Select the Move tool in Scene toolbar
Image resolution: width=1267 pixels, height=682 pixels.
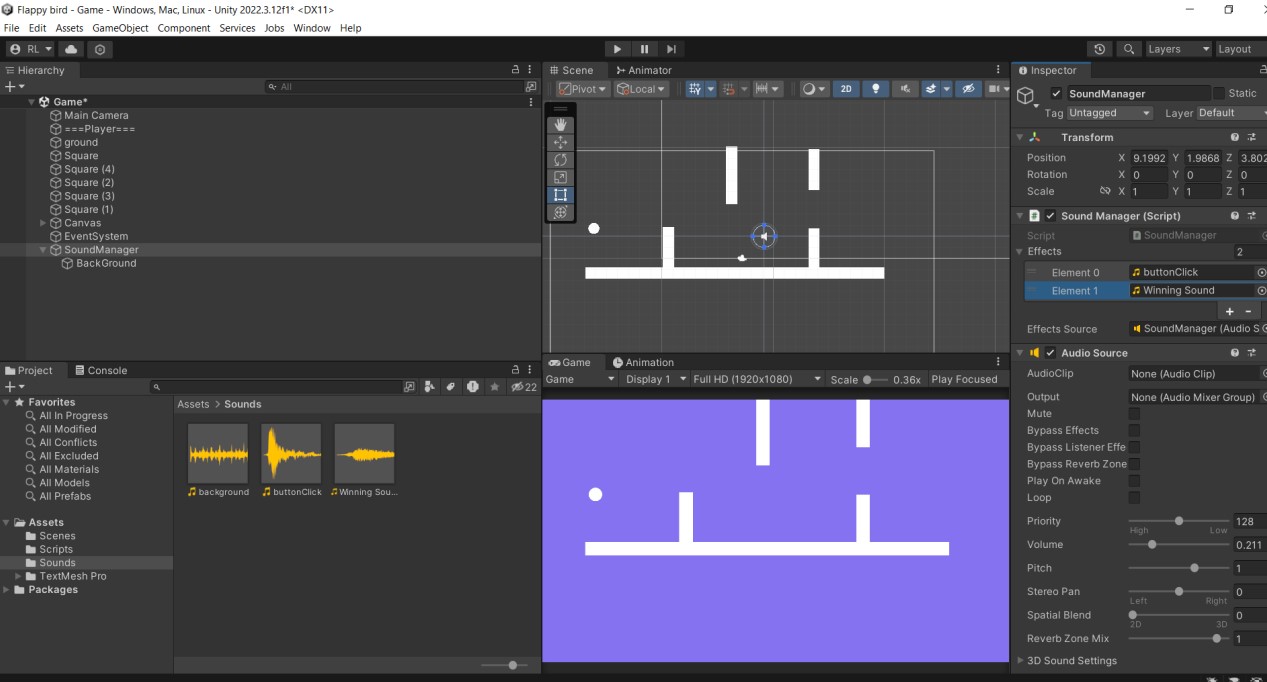coord(560,143)
